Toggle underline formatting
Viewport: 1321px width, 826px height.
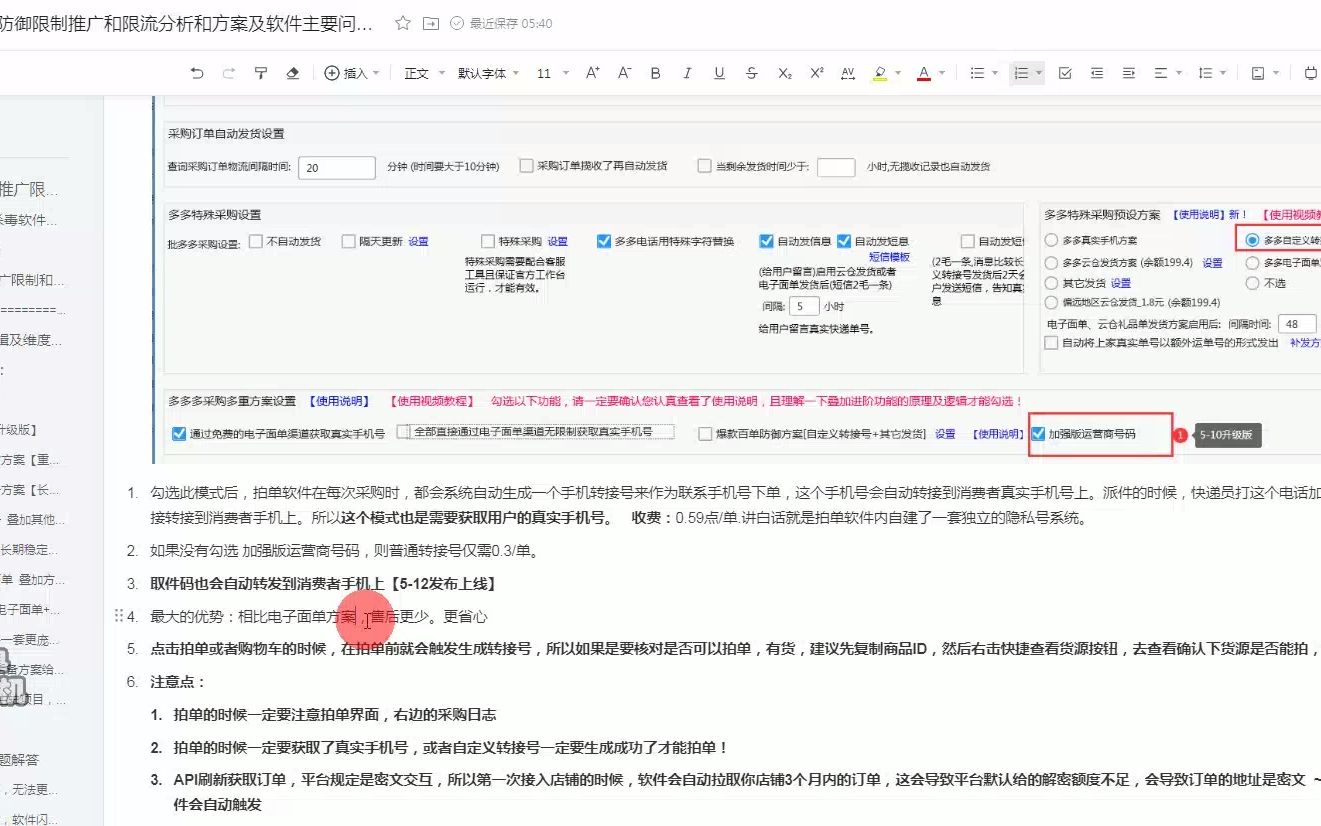pyautogui.click(x=719, y=73)
